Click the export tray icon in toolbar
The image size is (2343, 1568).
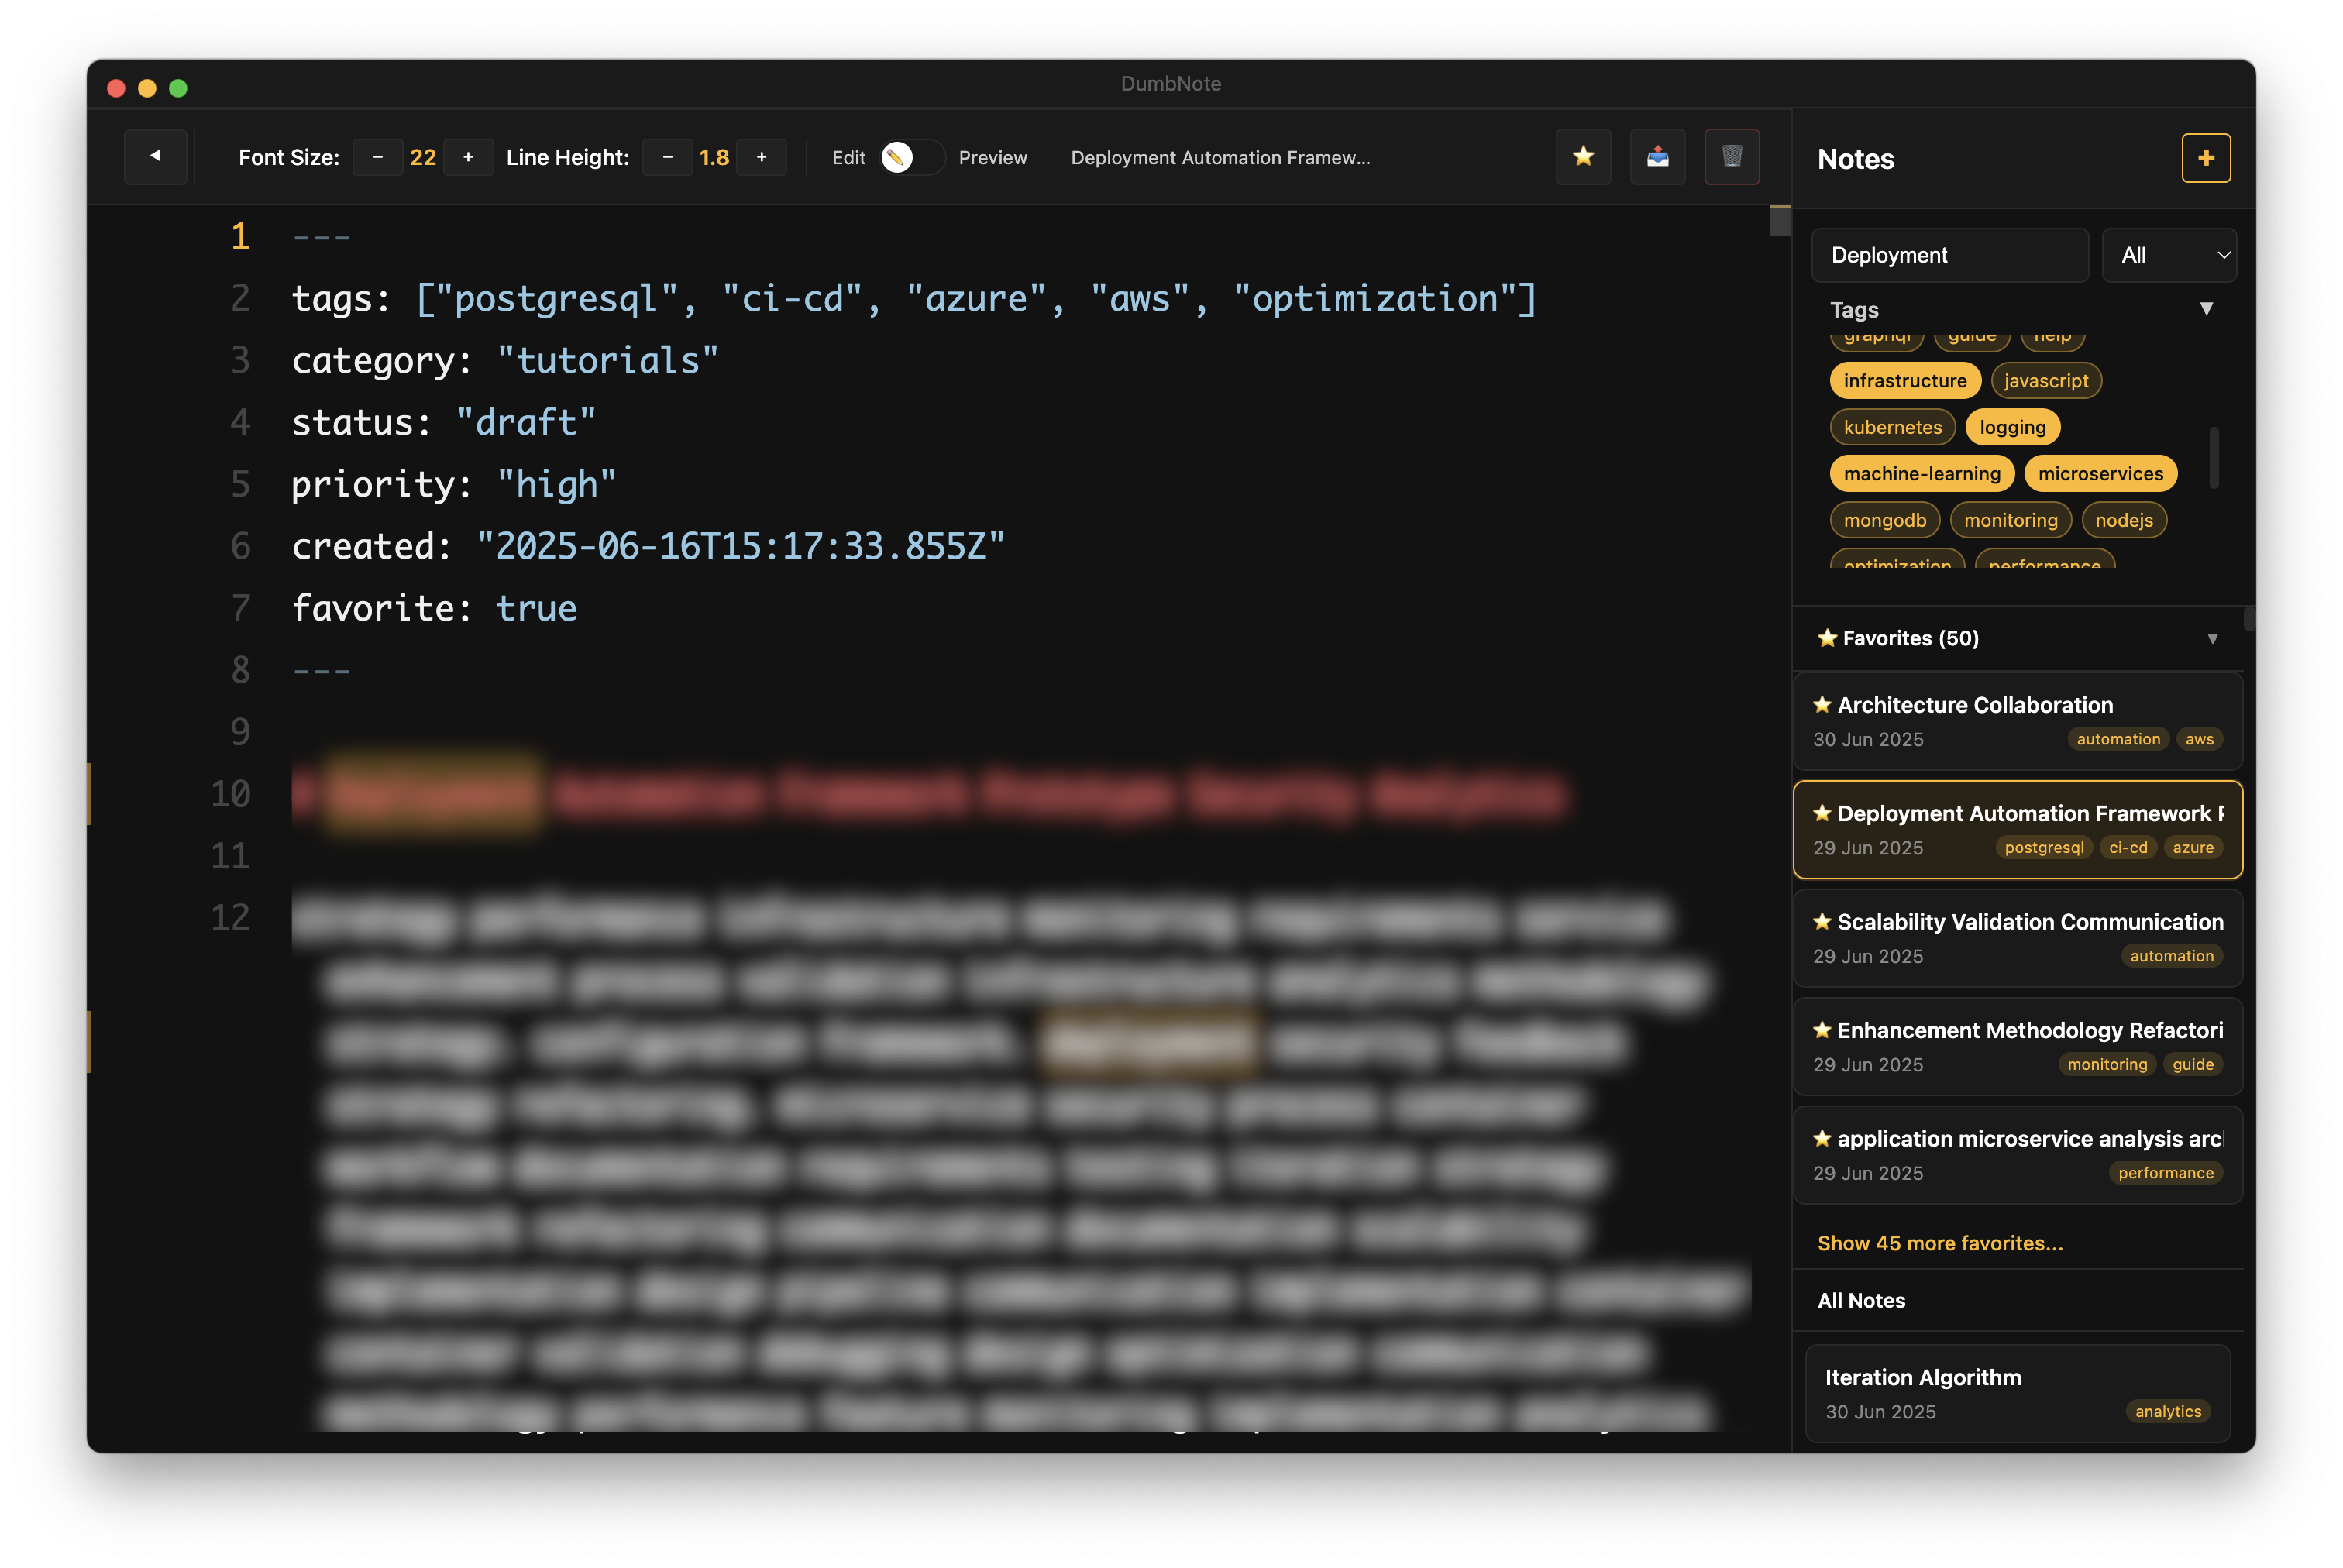pos(1657,157)
